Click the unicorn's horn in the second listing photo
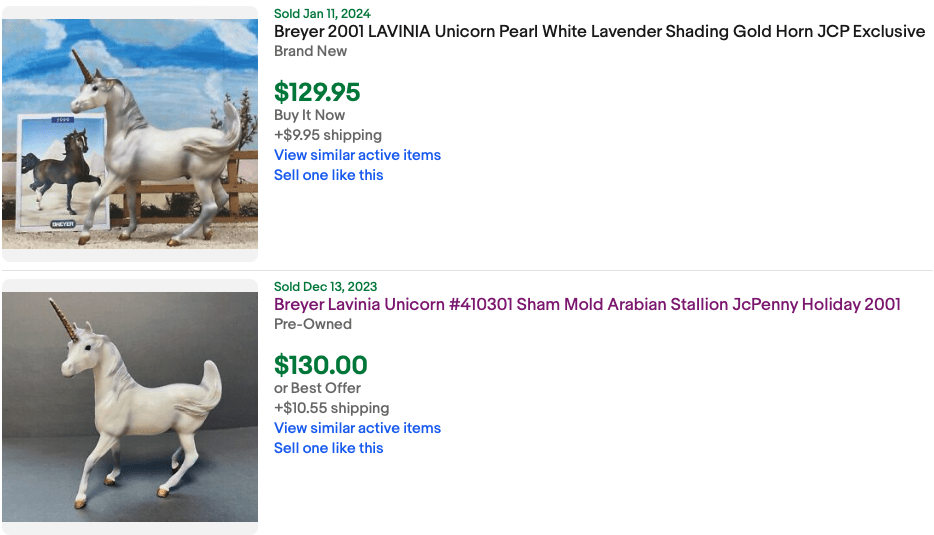934x535 pixels. coord(62,318)
